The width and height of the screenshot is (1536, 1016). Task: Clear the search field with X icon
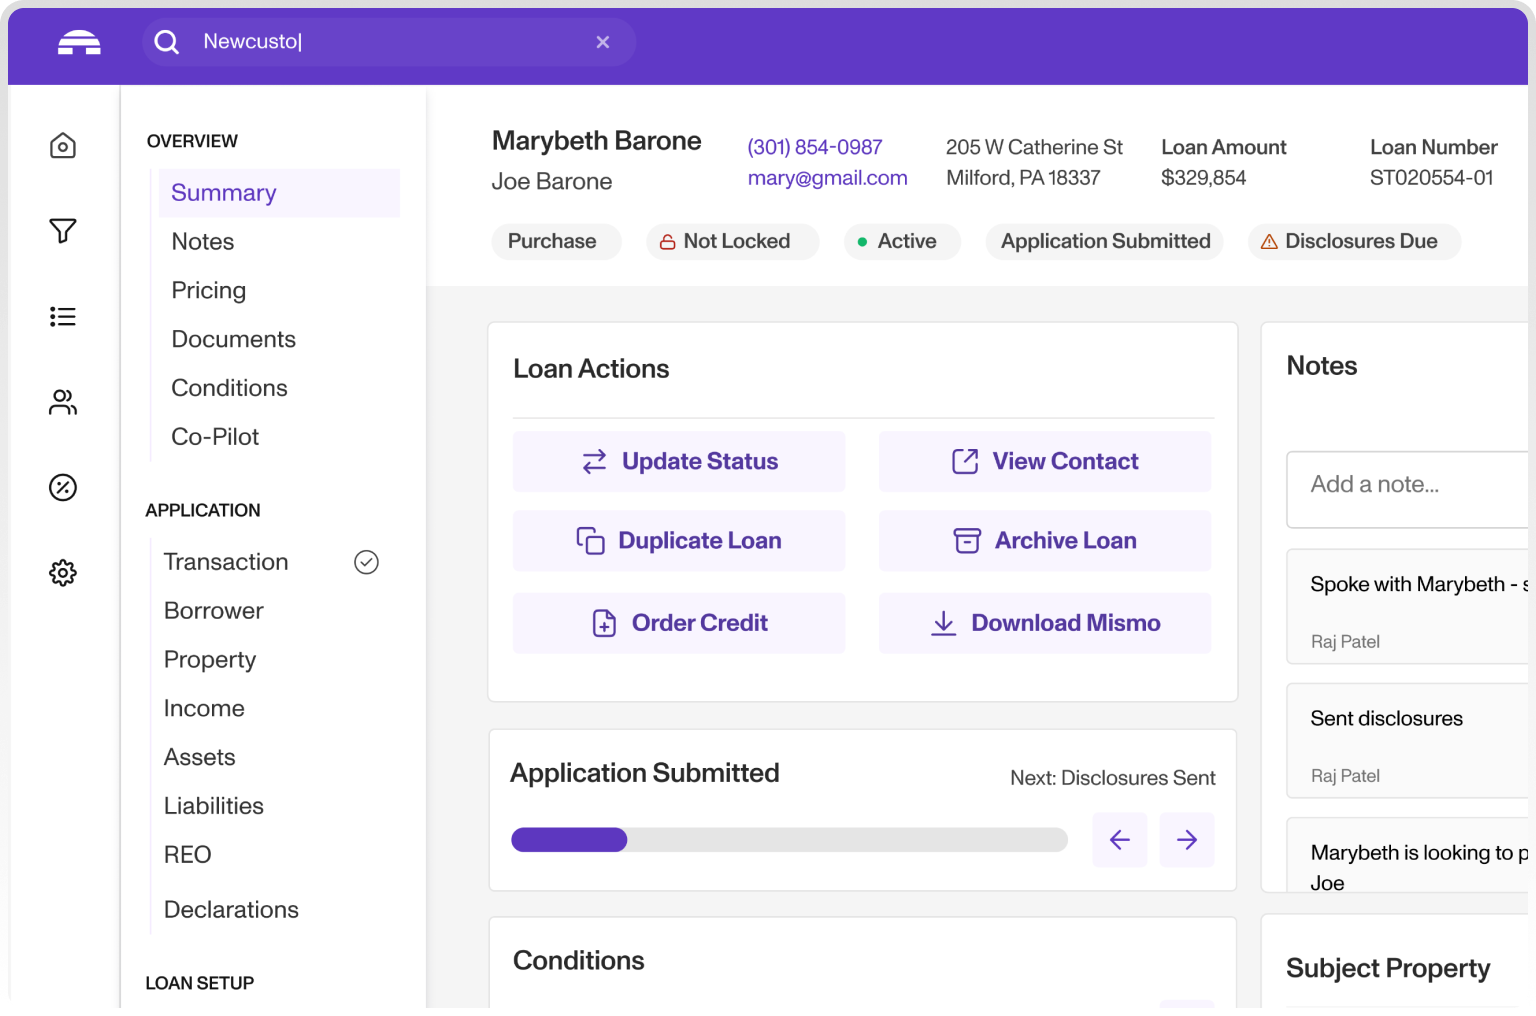tap(602, 42)
